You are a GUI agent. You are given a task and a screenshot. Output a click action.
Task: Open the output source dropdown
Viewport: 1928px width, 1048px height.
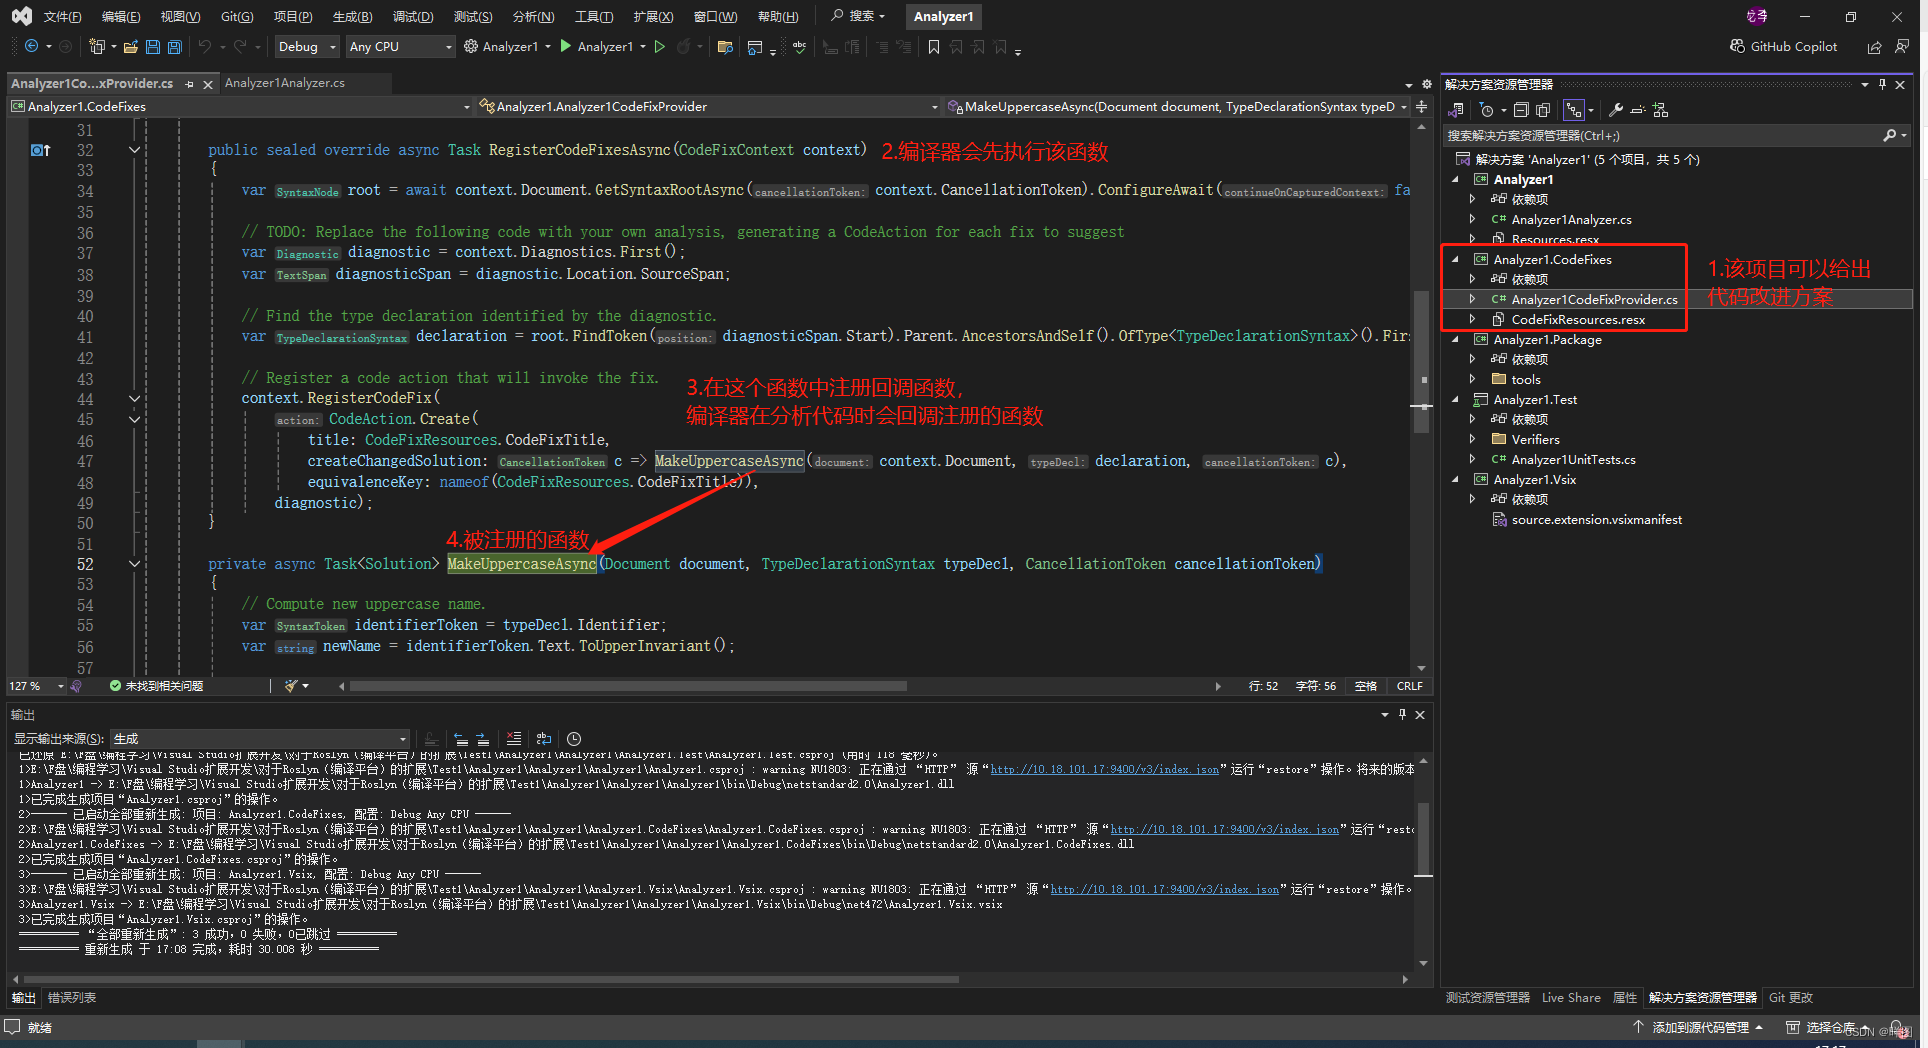point(260,739)
